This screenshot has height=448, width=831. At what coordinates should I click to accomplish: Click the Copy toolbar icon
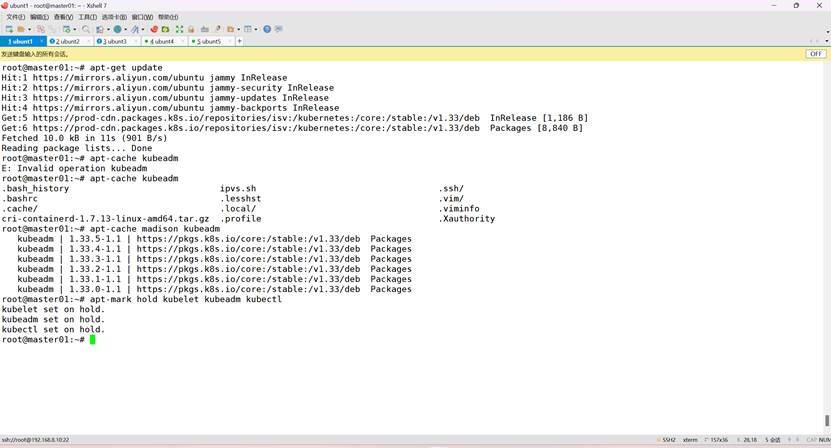[40, 29]
